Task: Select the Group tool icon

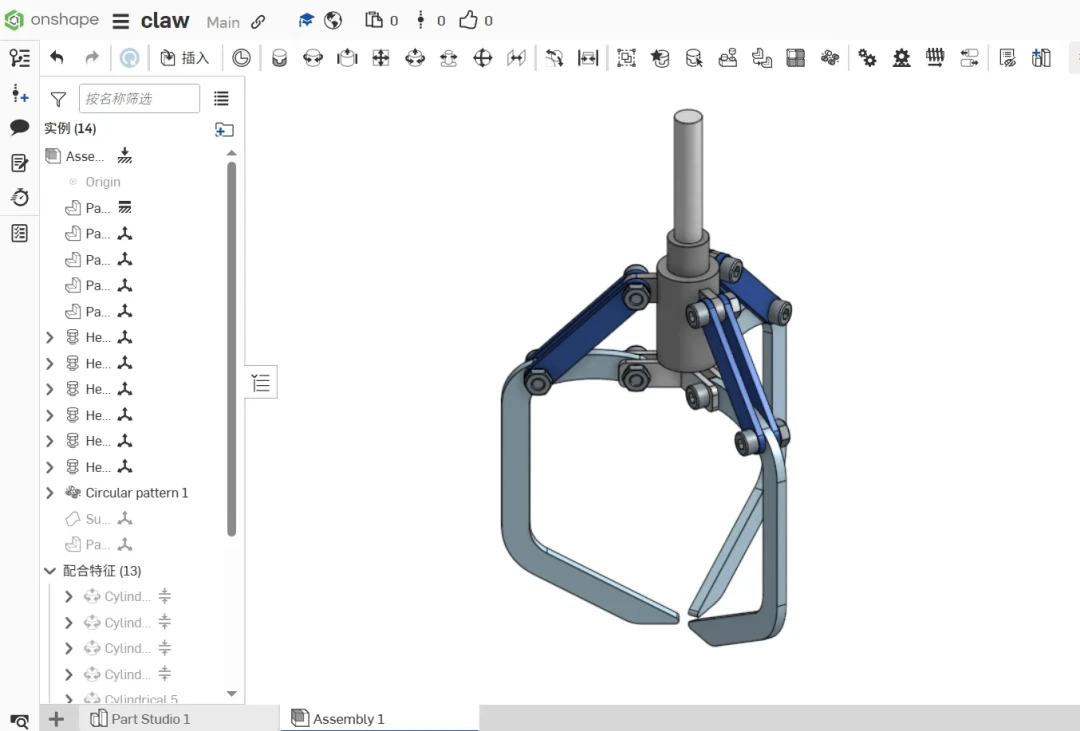Action: (x=626, y=58)
